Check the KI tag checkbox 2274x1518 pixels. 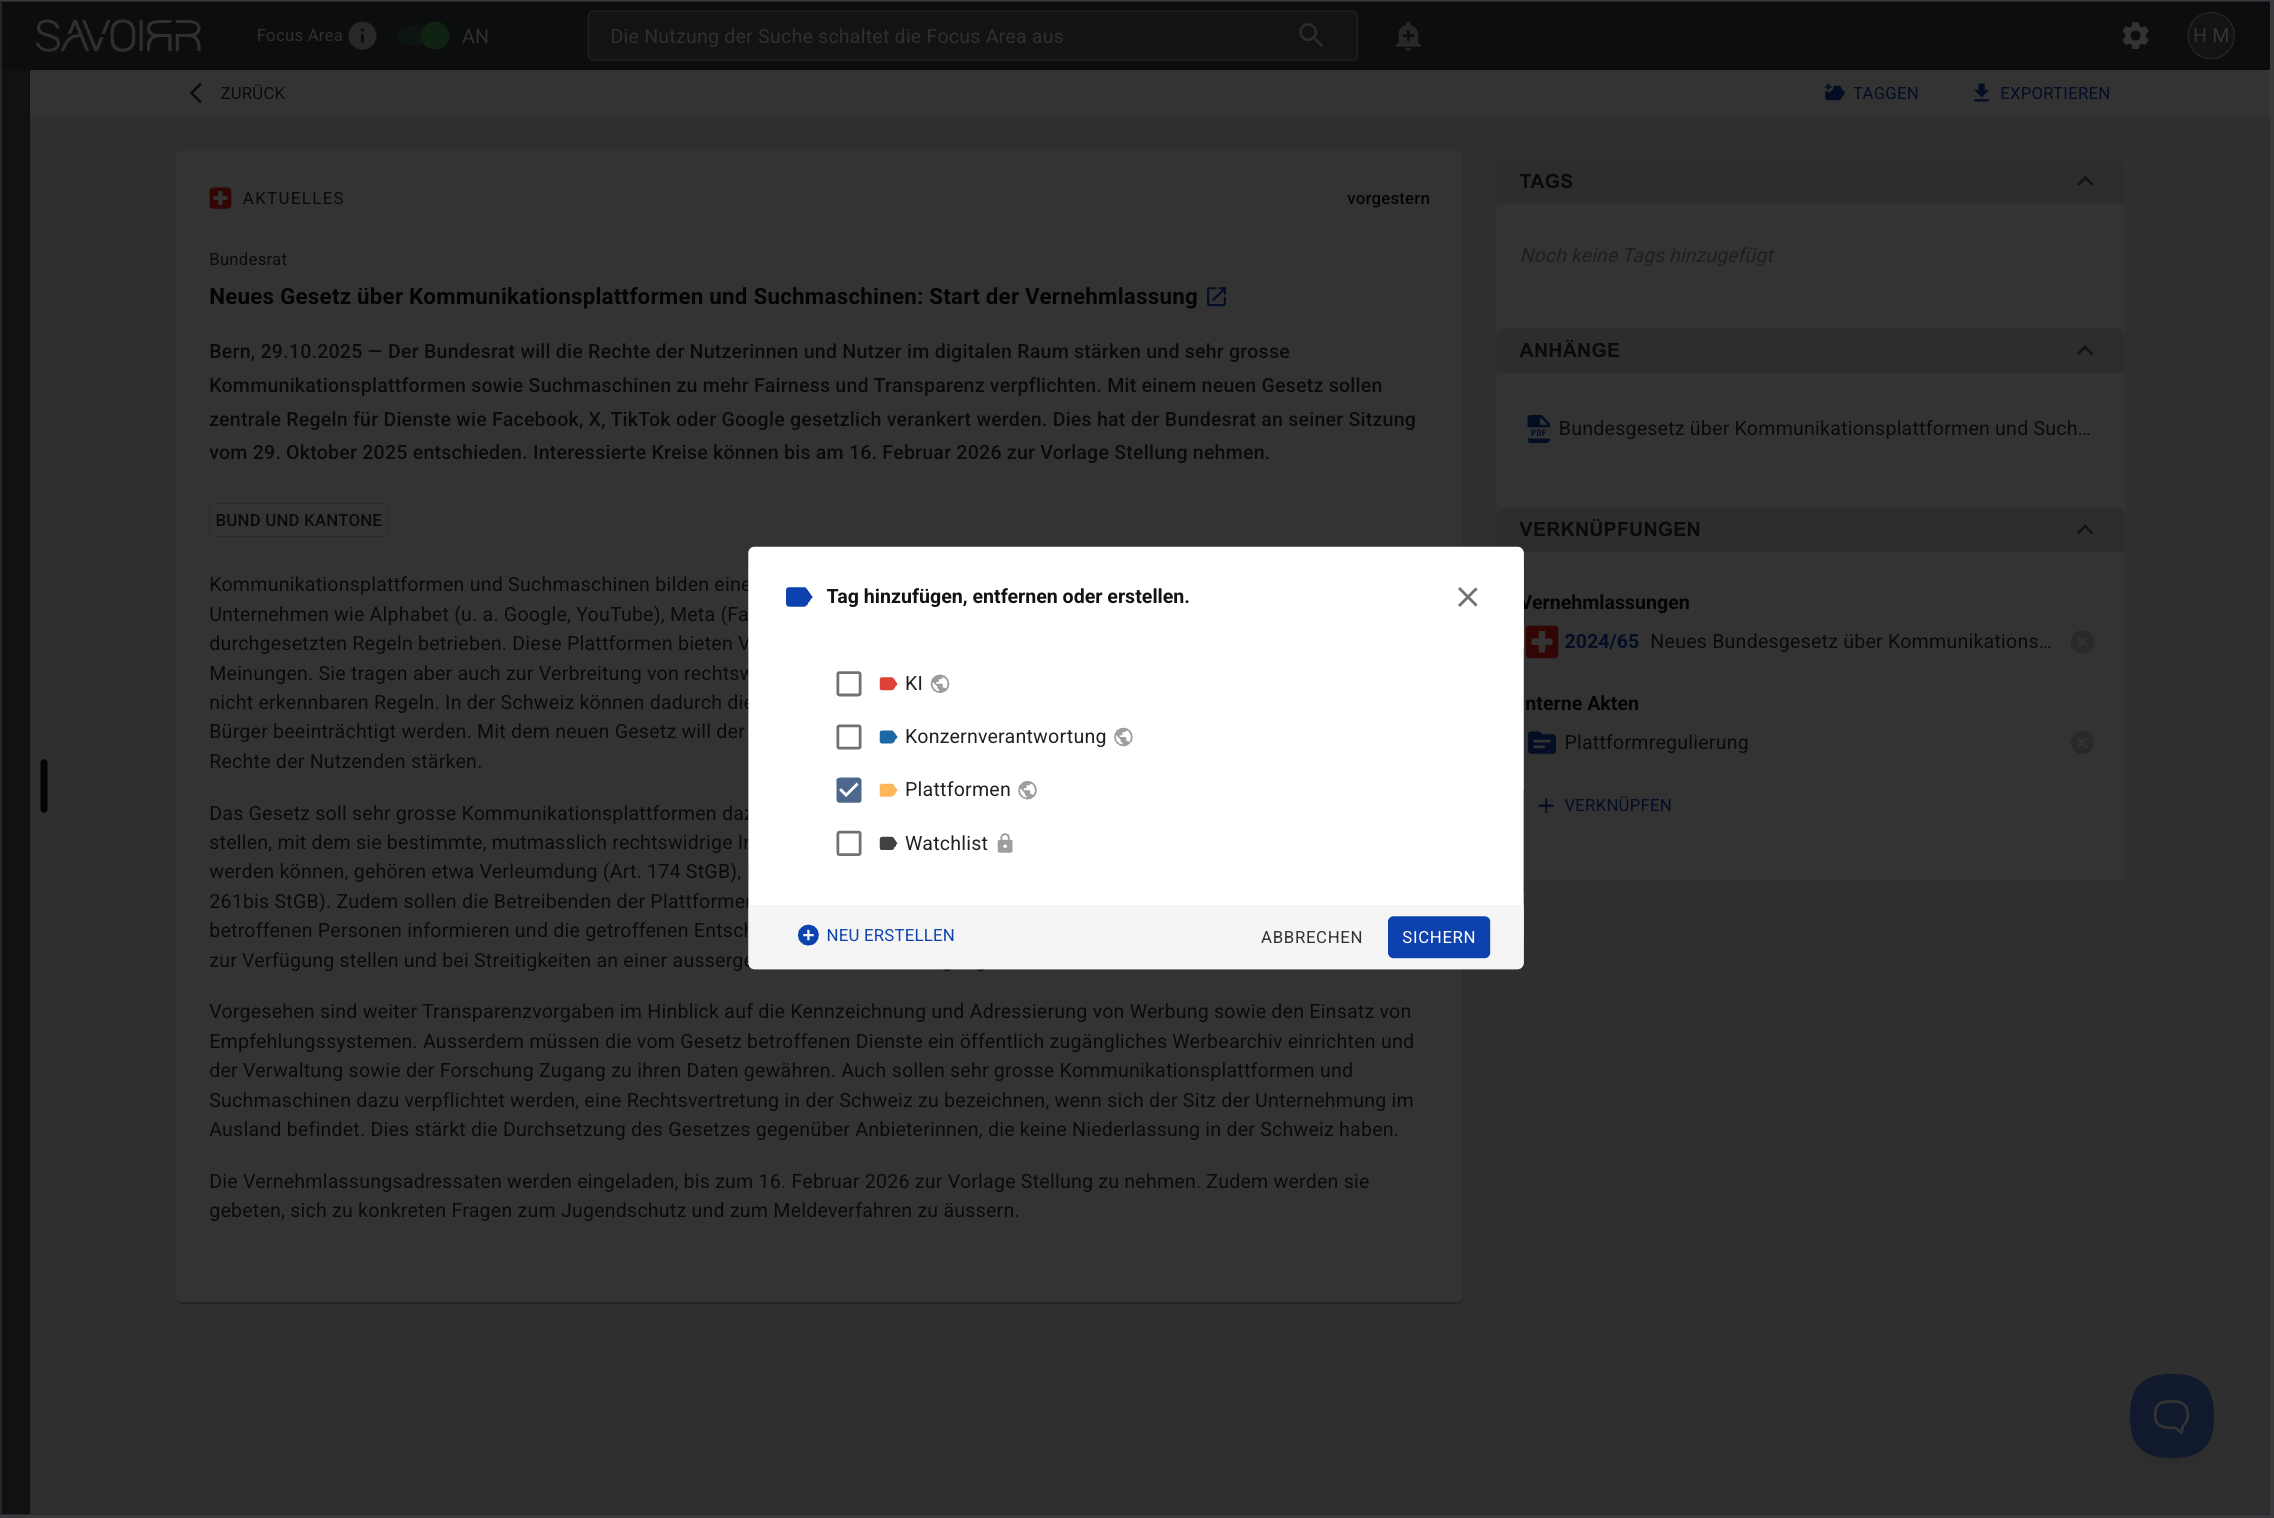848,684
